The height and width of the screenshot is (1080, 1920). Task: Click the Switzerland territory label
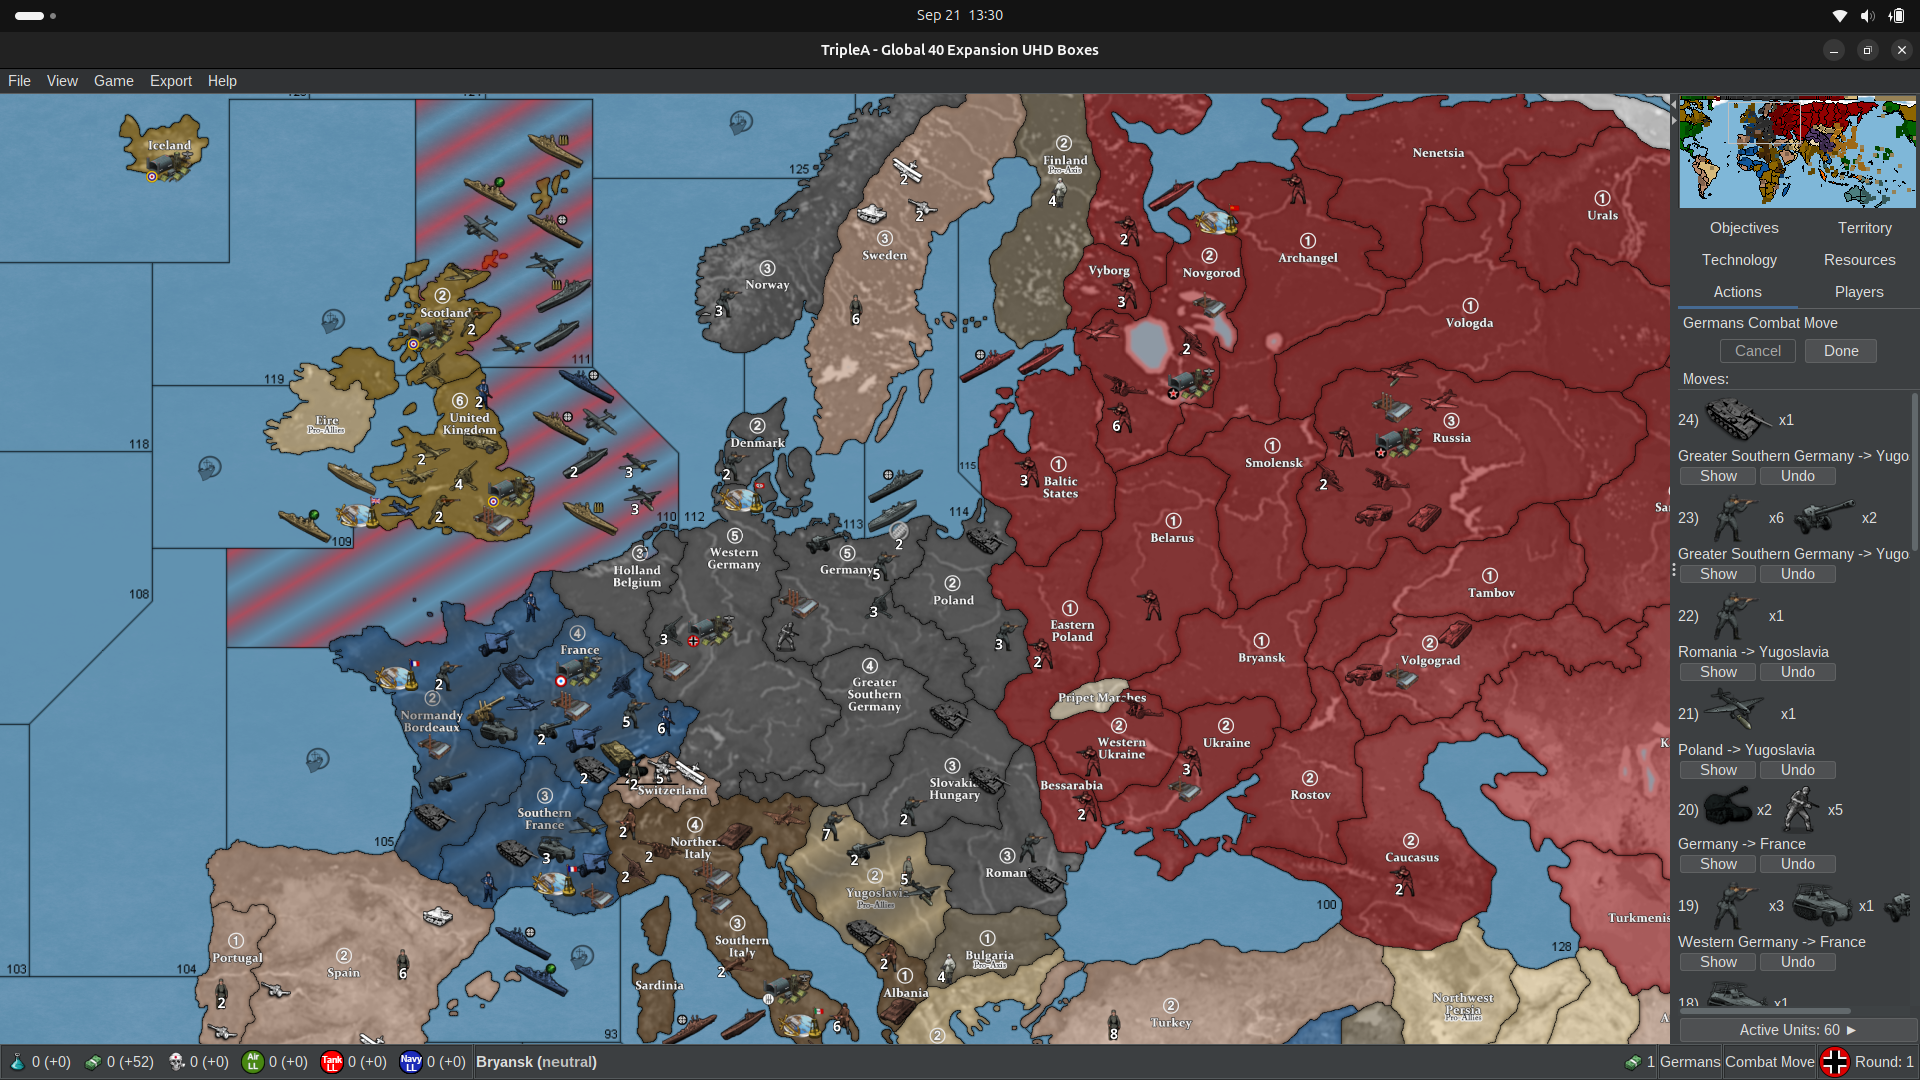coord(672,790)
